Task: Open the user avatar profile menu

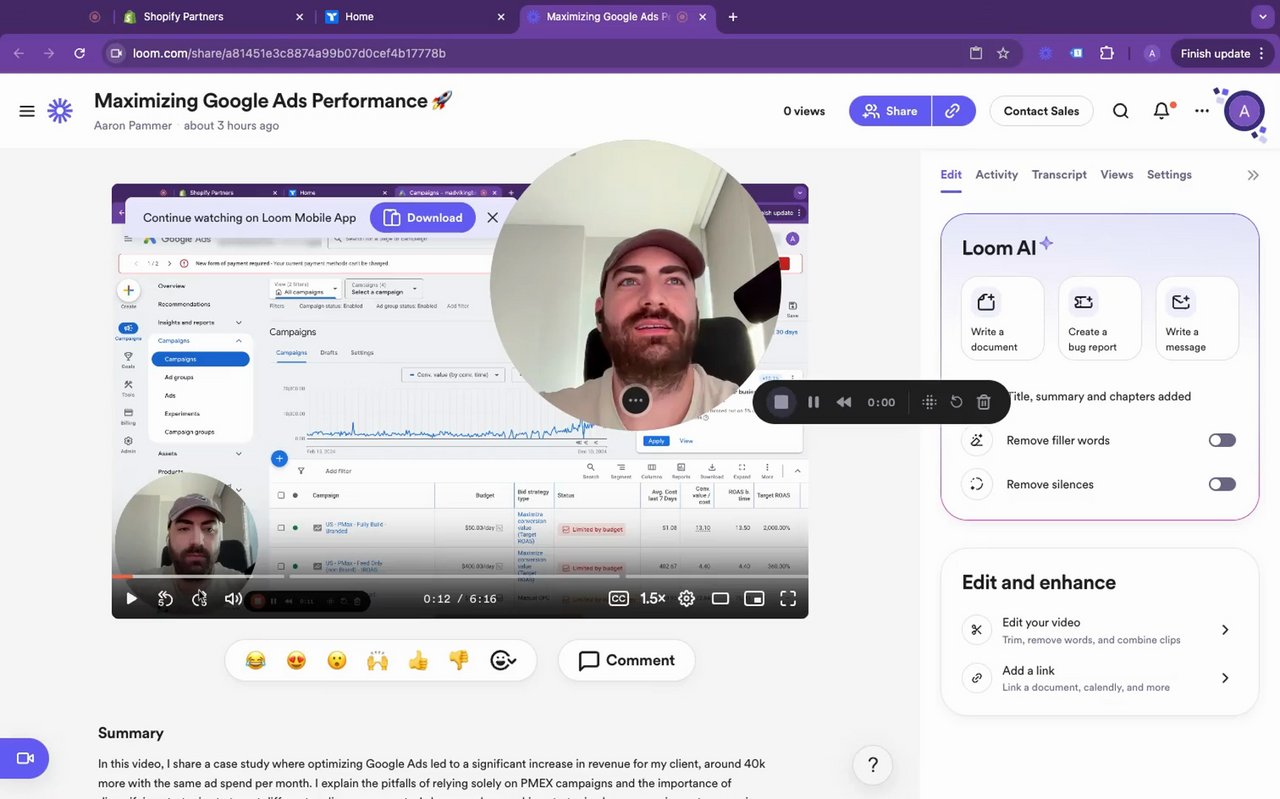Action: pyautogui.click(x=1244, y=111)
